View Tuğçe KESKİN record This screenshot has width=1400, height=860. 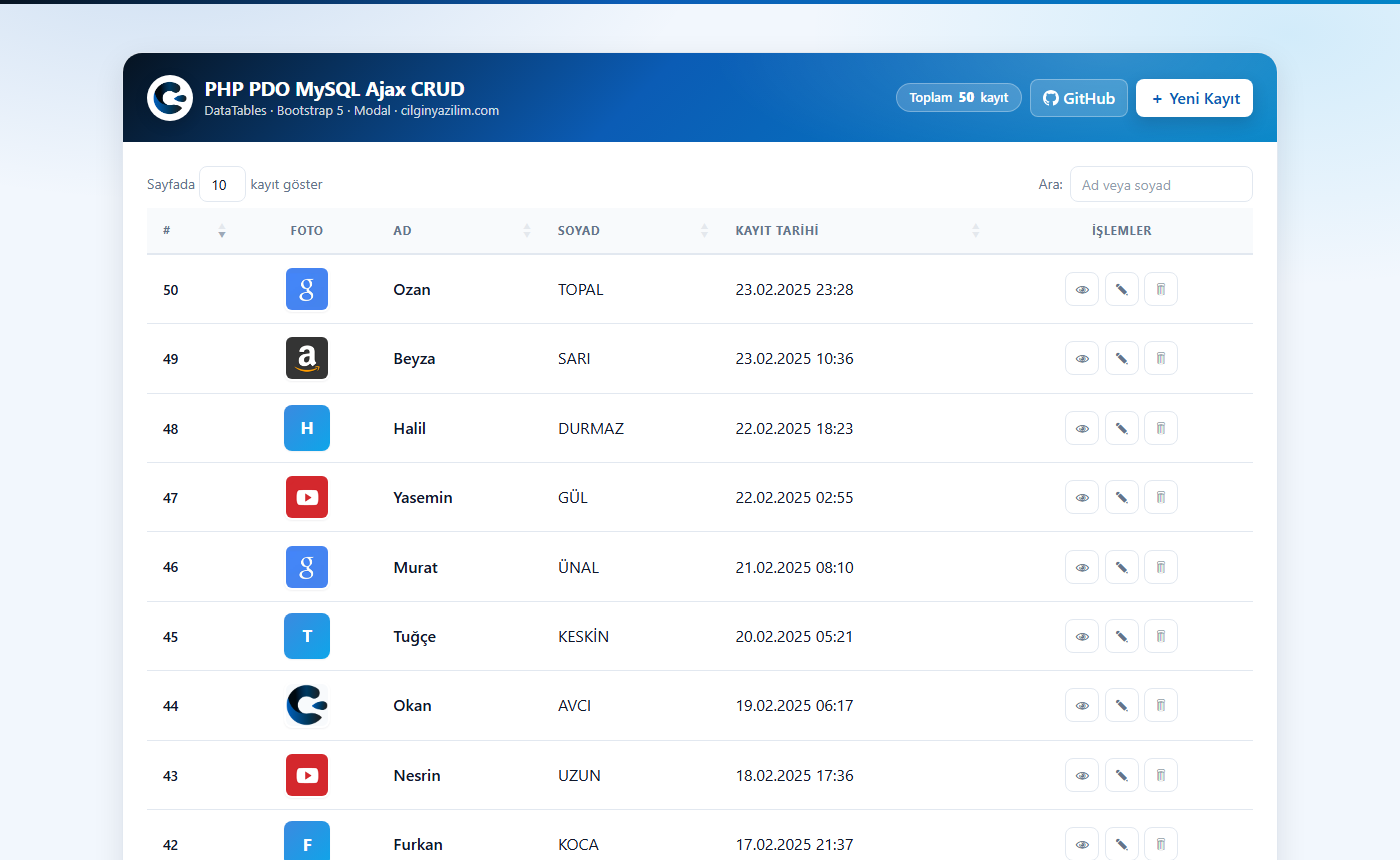click(1082, 636)
